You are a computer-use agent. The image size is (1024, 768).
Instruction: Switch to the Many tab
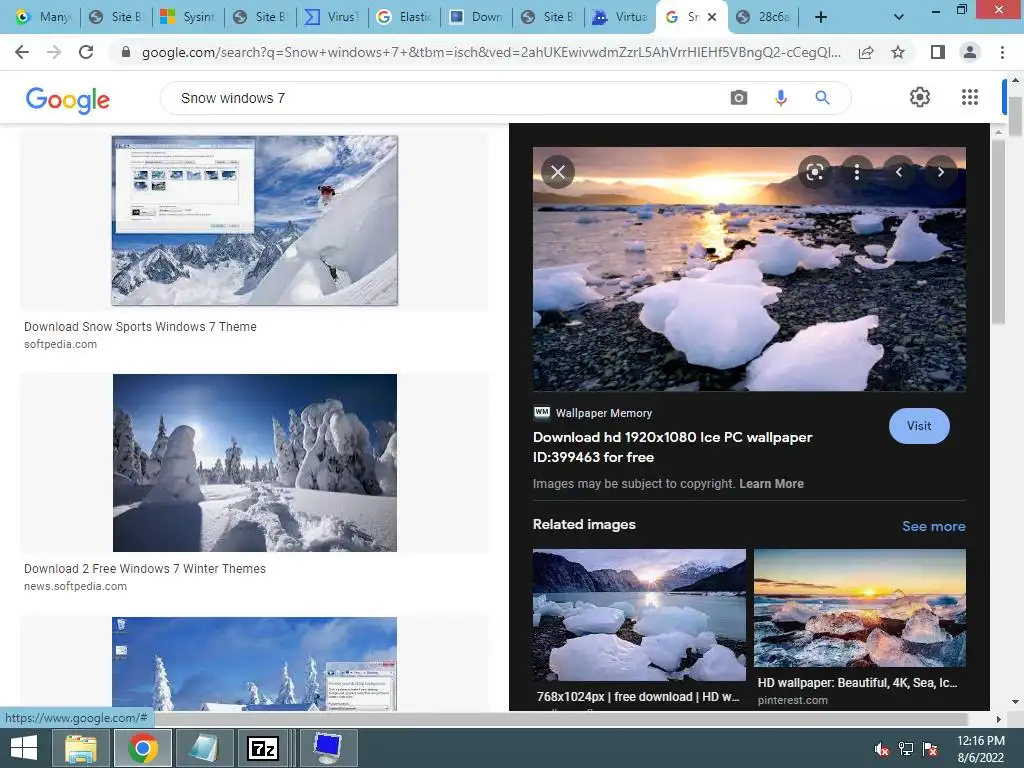43,17
